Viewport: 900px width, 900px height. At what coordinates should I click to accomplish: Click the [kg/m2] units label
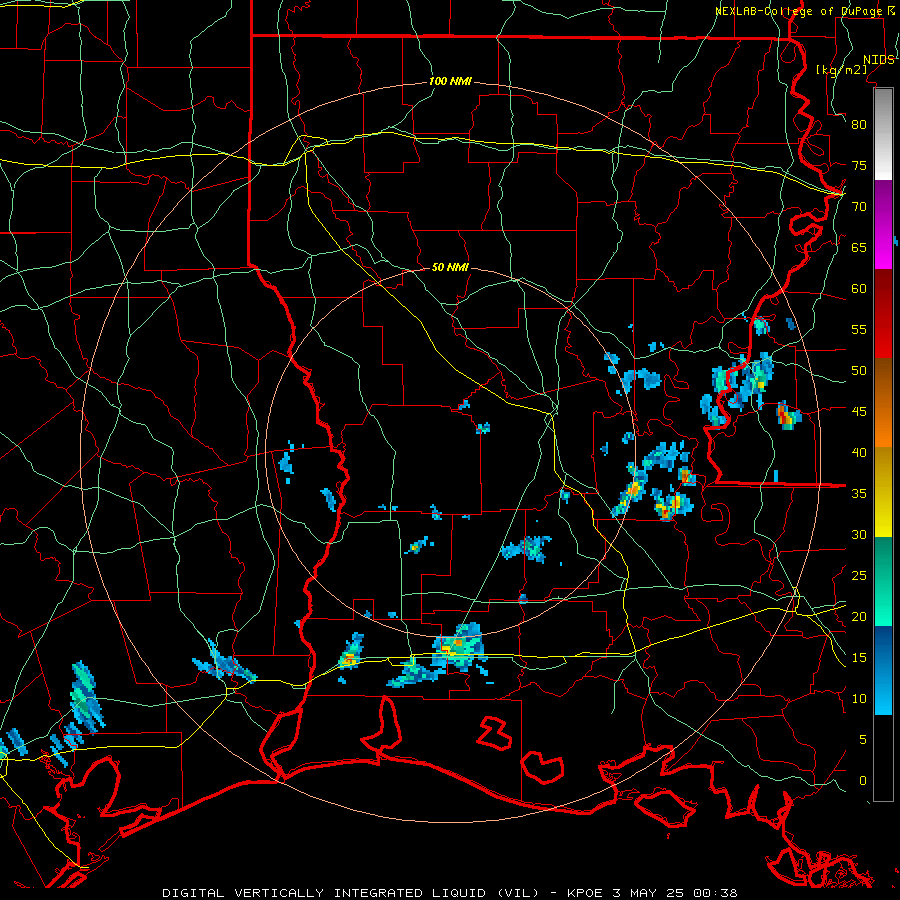[841, 70]
